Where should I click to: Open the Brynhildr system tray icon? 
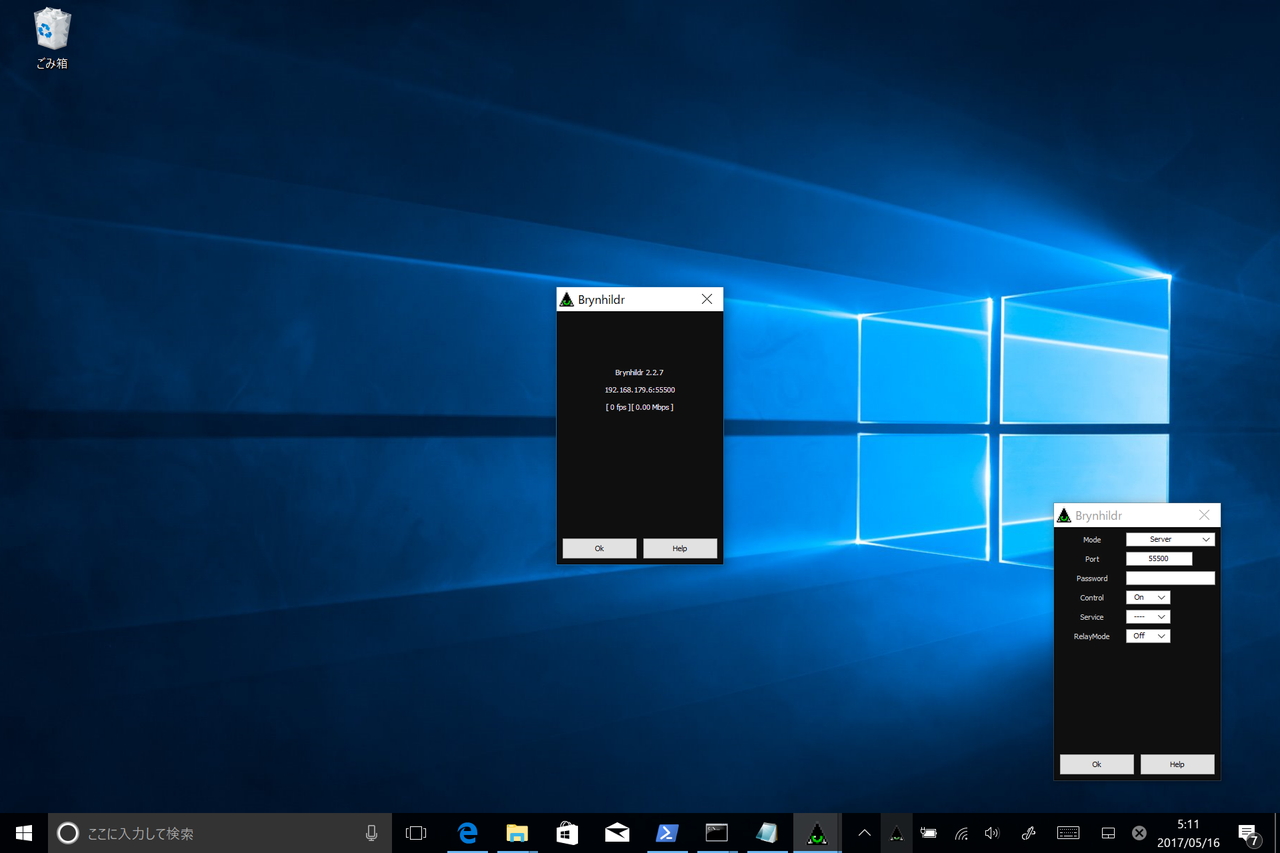pos(896,833)
